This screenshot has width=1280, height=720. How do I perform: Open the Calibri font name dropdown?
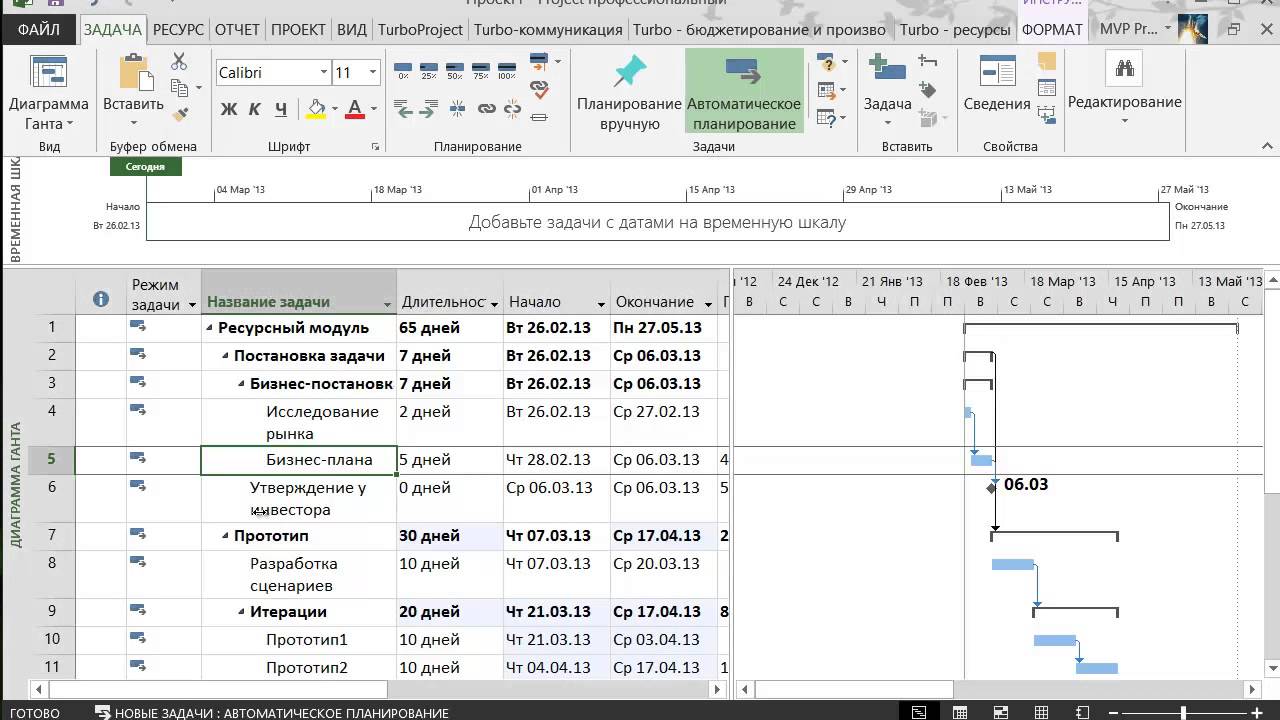[x=324, y=72]
